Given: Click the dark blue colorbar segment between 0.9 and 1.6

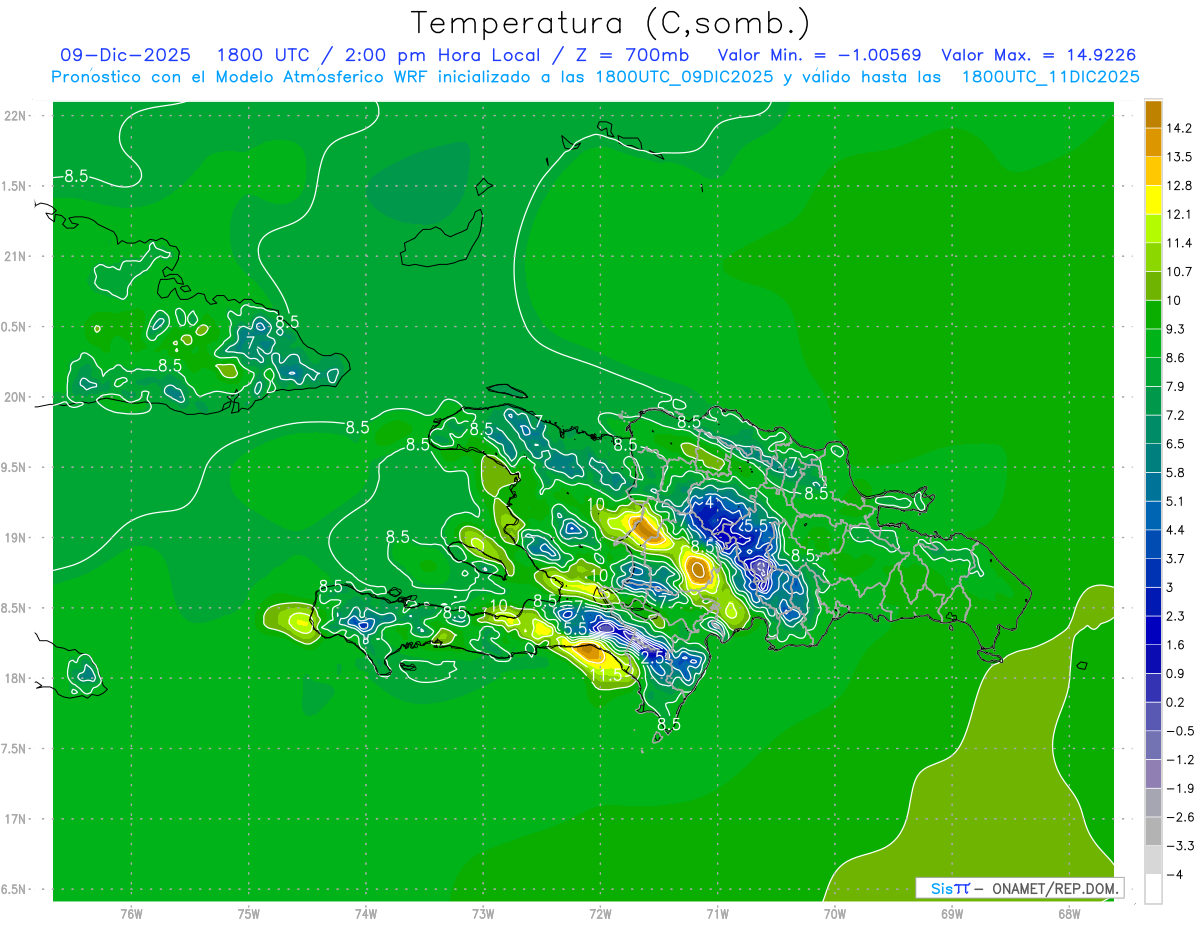Looking at the screenshot, I should 1153,659.
